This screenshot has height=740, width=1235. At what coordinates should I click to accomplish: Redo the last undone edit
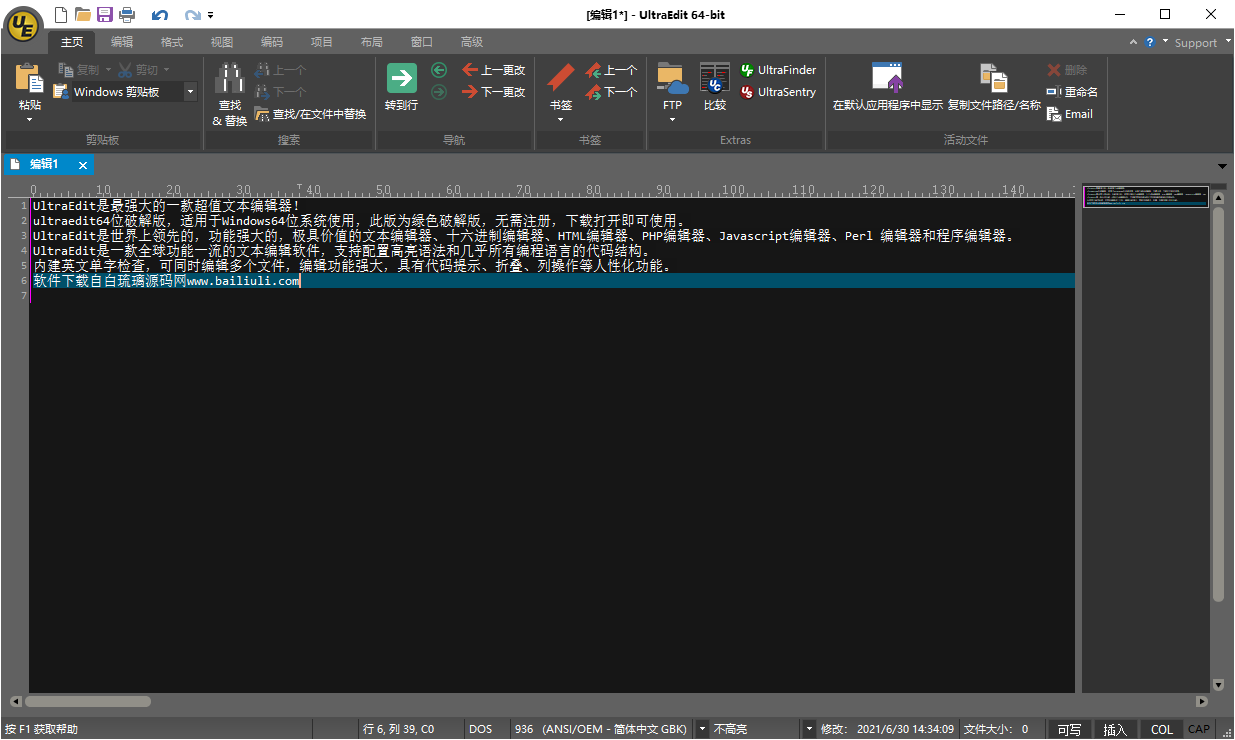(192, 15)
